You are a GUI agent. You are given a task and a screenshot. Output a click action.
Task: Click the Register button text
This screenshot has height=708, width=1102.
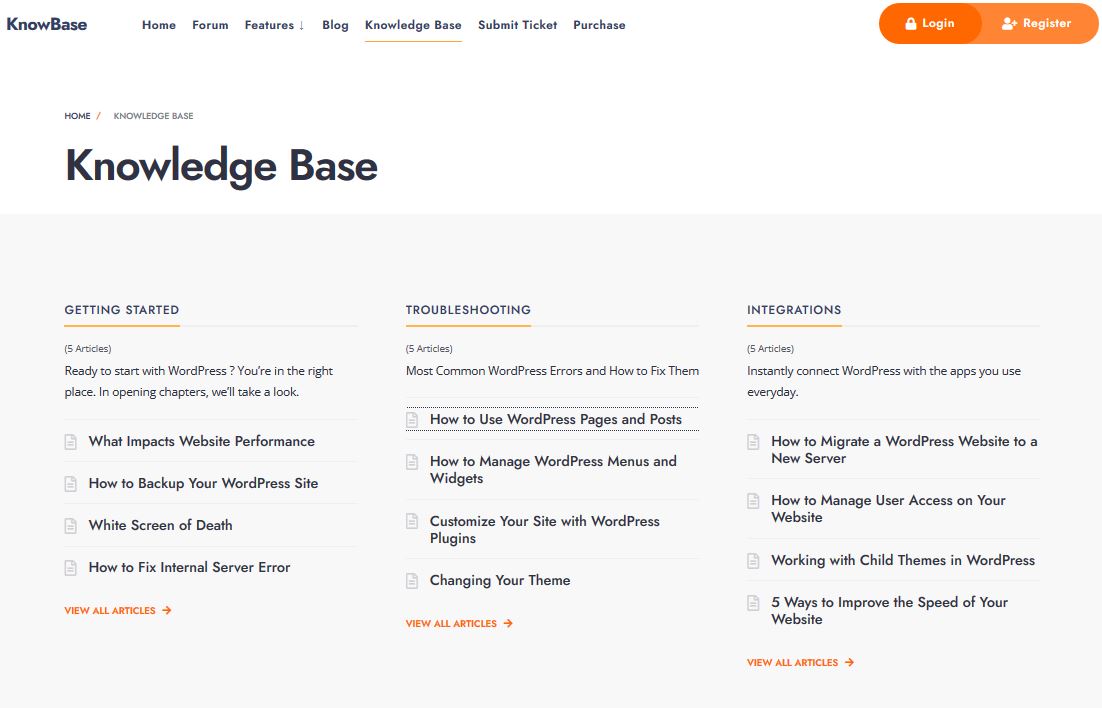click(x=1046, y=23)
